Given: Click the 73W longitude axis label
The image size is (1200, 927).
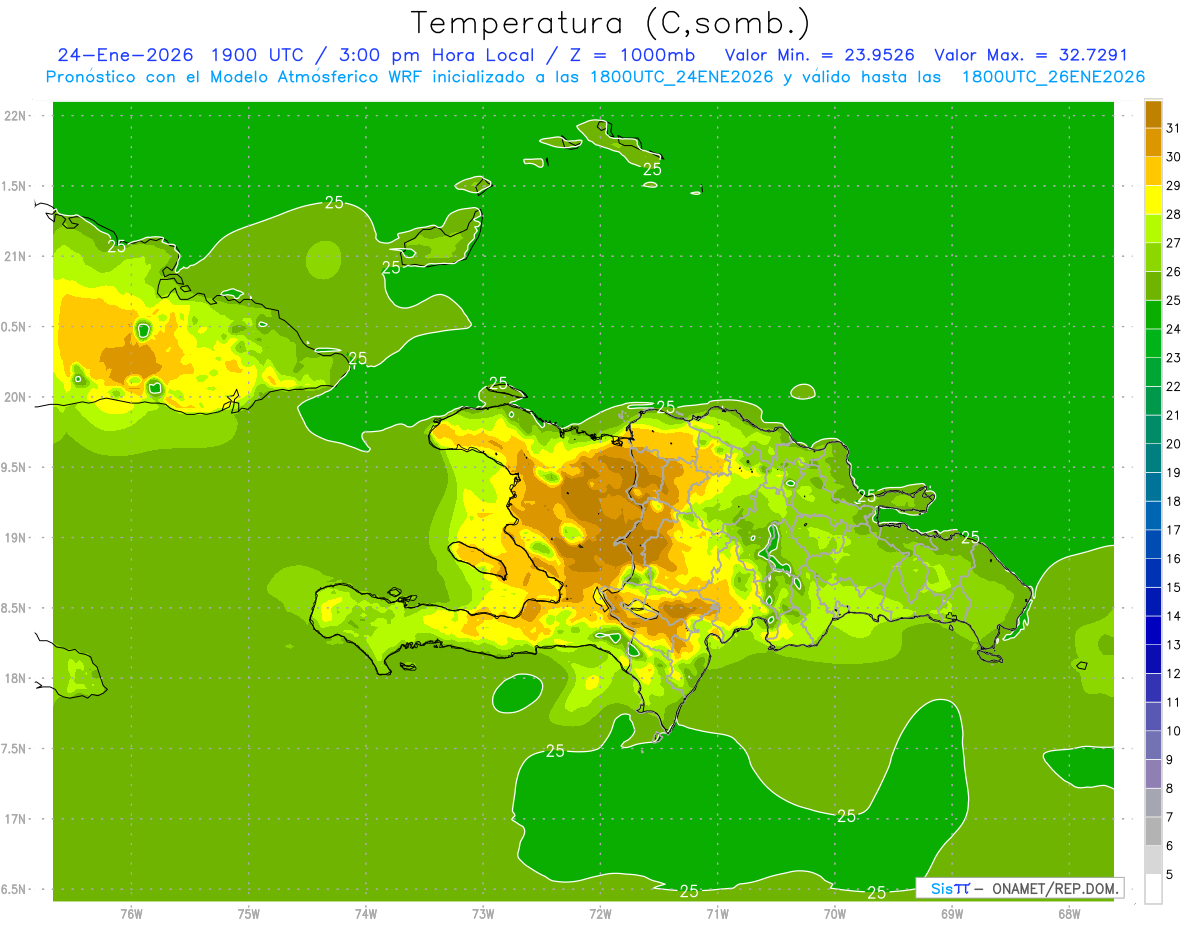Looking at the screenshot, I should coord(483,914).
